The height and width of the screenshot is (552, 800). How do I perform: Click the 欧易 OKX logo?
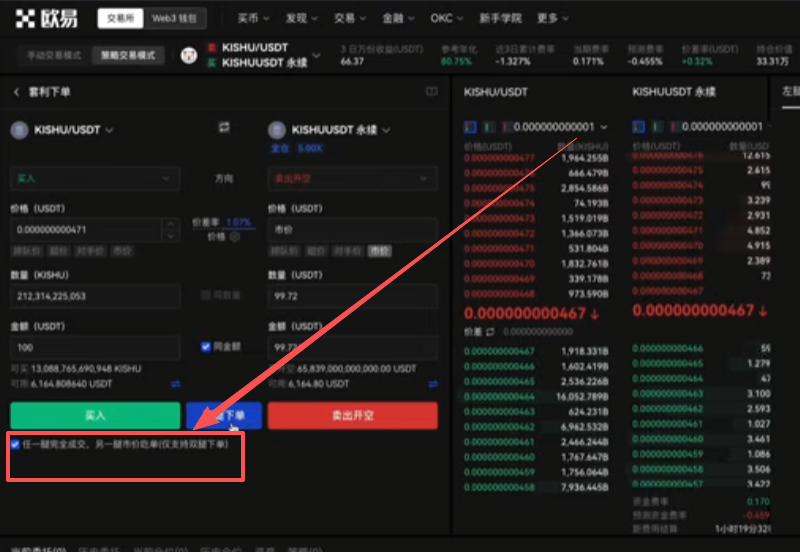click(x=46, y=18)
